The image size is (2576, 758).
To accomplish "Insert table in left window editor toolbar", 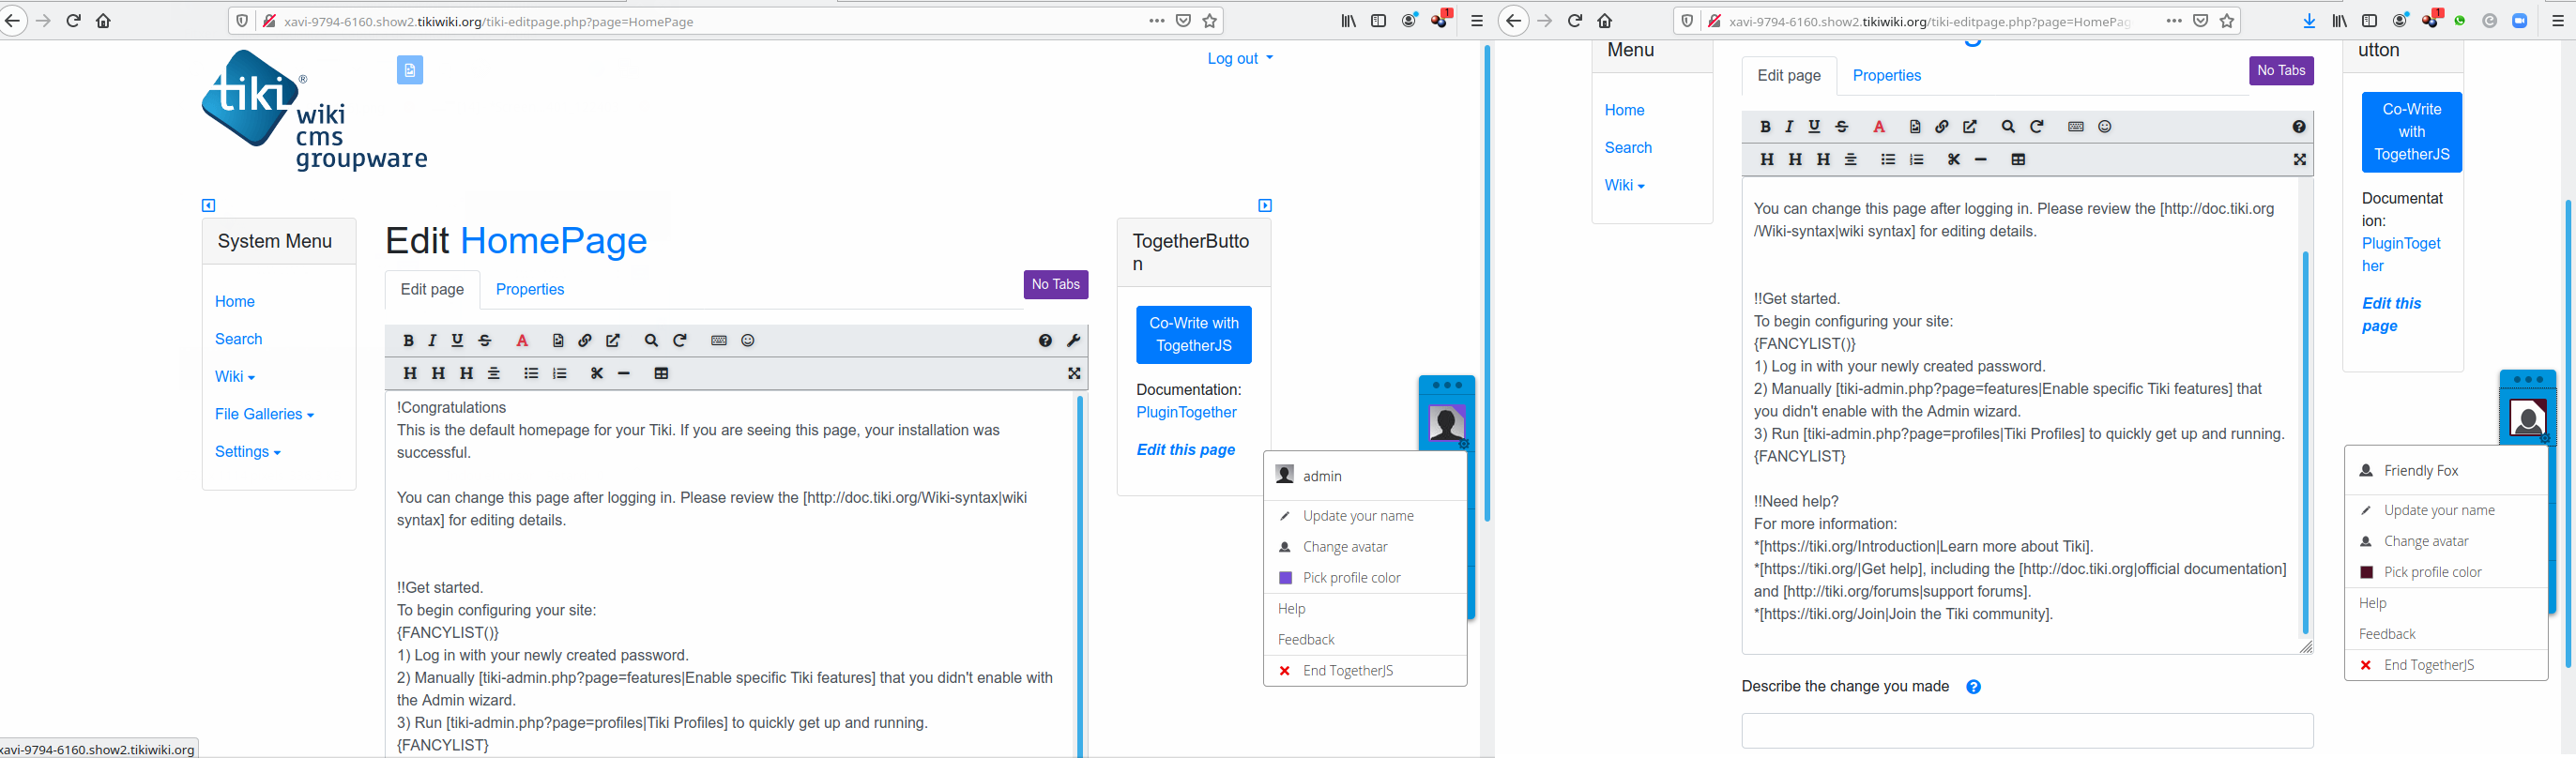I will (x=661, y=374).
